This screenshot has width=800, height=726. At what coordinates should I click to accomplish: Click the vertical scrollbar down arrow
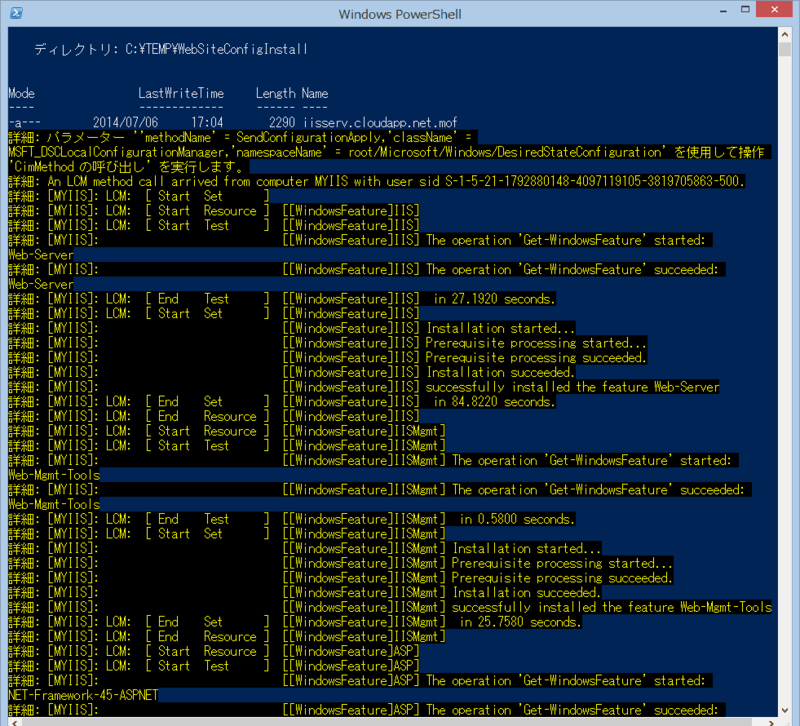click(x=785, y=710)
